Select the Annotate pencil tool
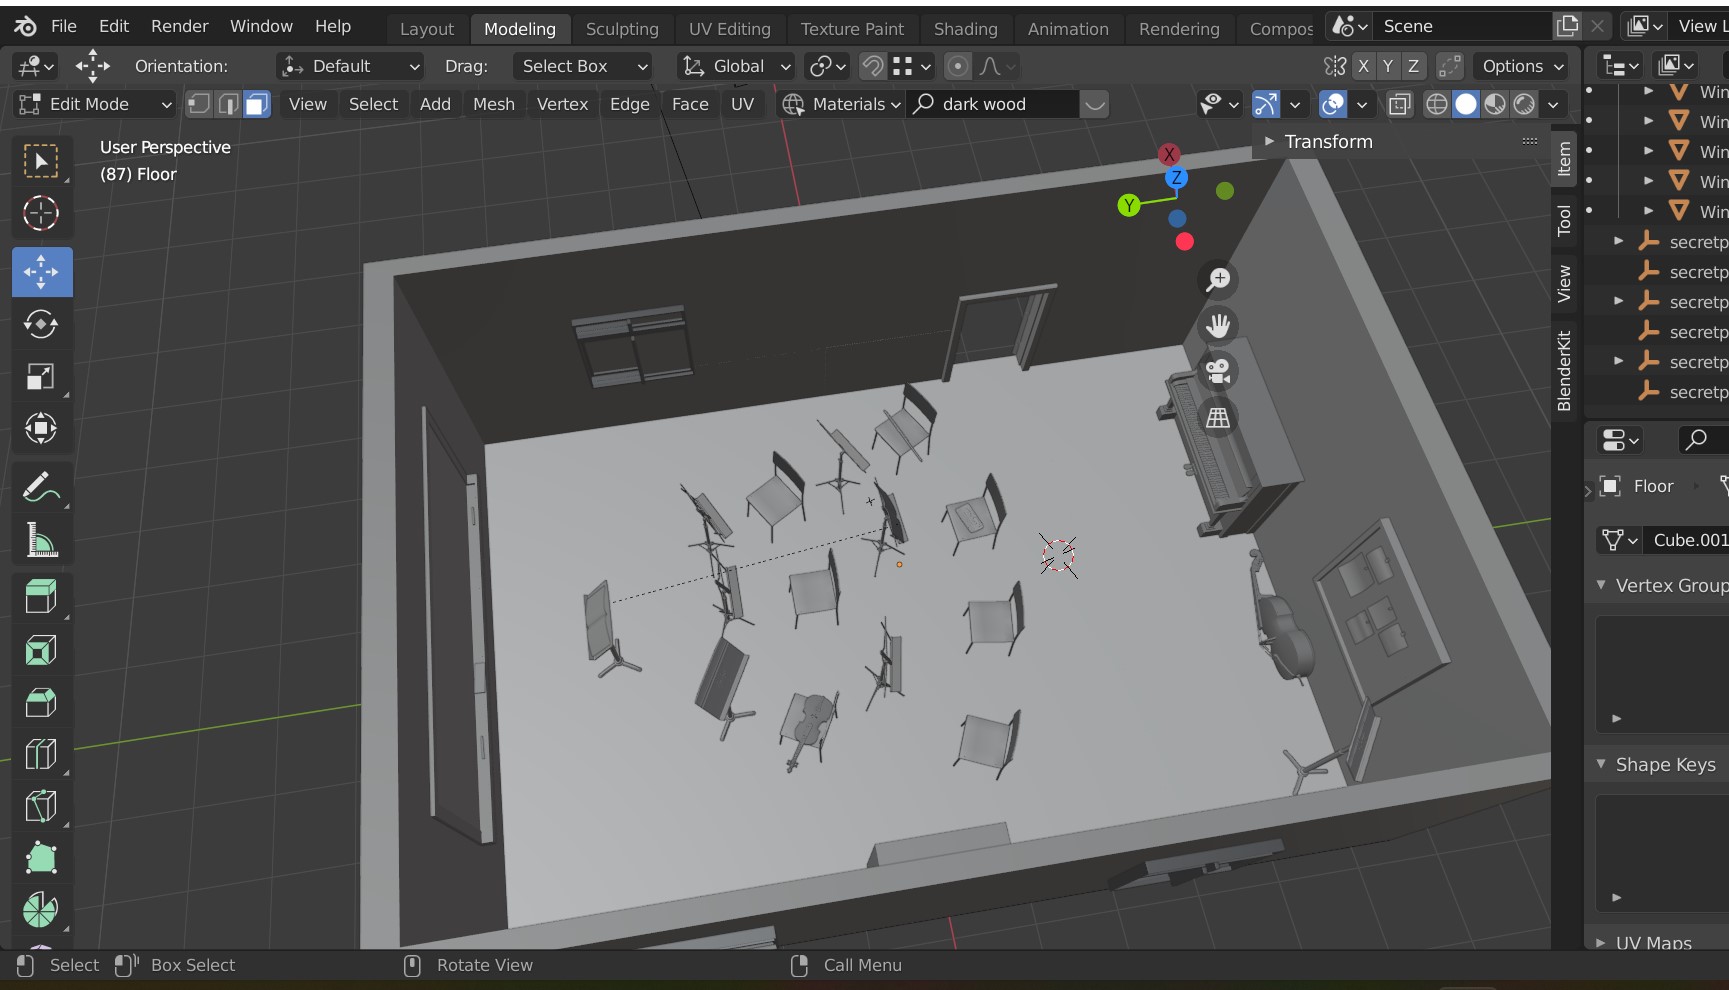Image resolution: width=1729 pixels, height=990 pixels. [41, 488]
